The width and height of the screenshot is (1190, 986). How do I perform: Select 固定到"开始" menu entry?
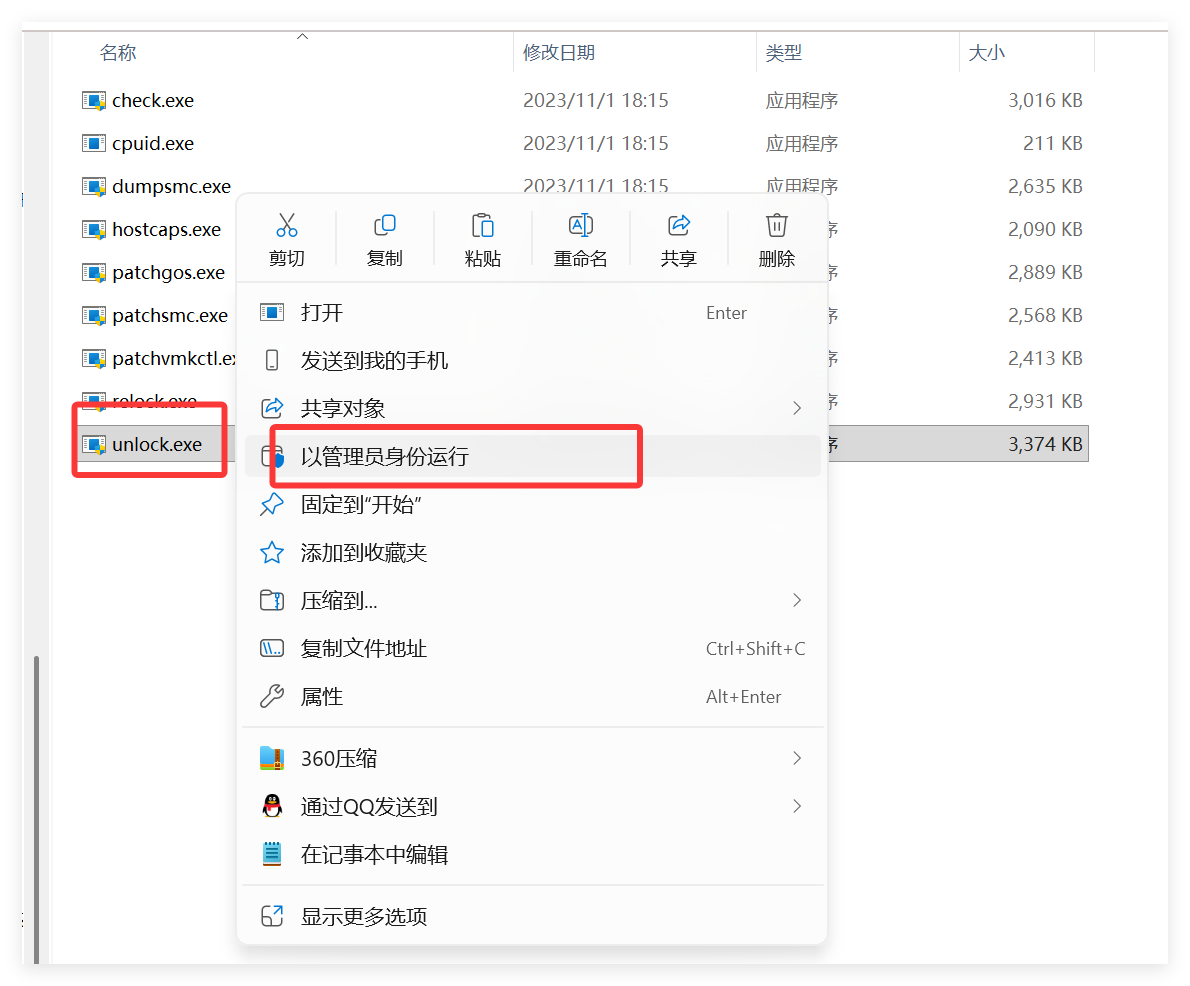coord(532,504)
